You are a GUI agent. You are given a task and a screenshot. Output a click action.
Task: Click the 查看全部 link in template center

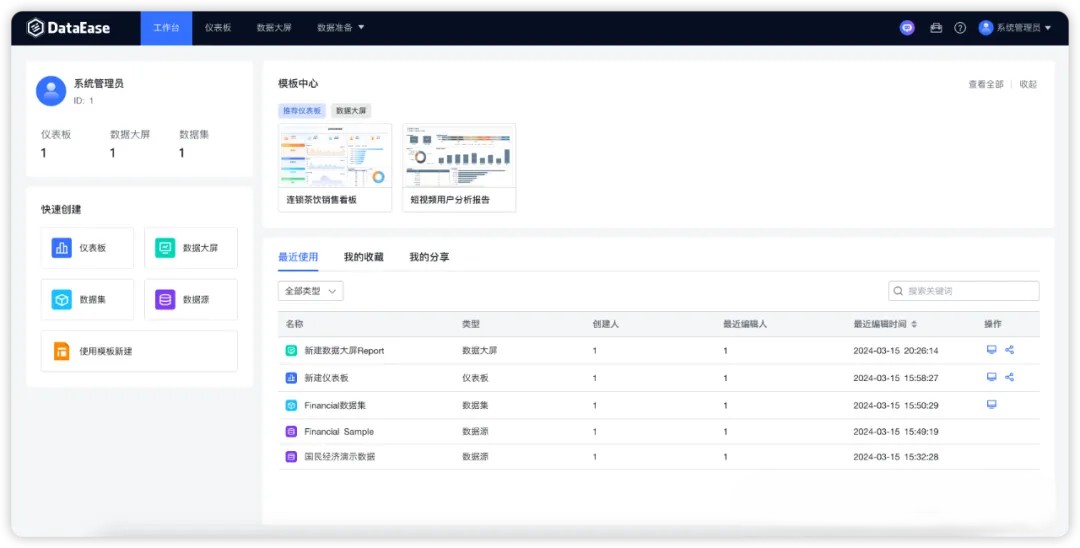pos(985,85)
